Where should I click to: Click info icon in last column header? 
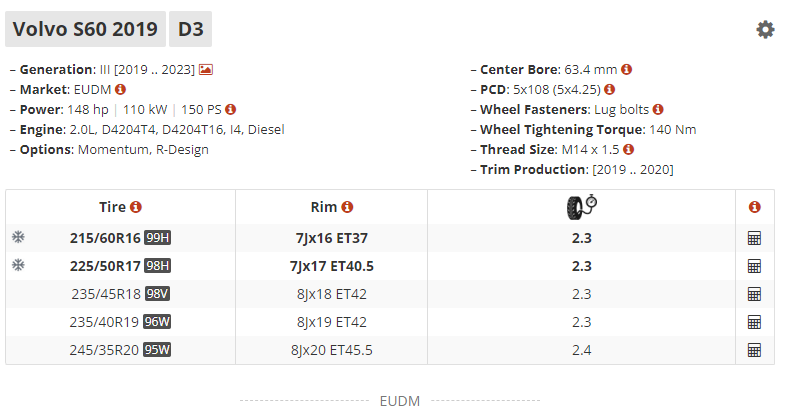(755, 207)
